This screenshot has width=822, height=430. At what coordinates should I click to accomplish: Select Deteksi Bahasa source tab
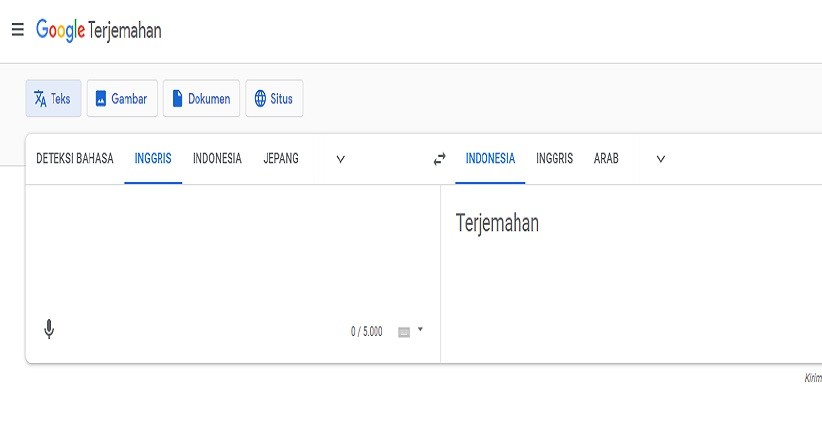pyautogui.click(x=75, y=159)
